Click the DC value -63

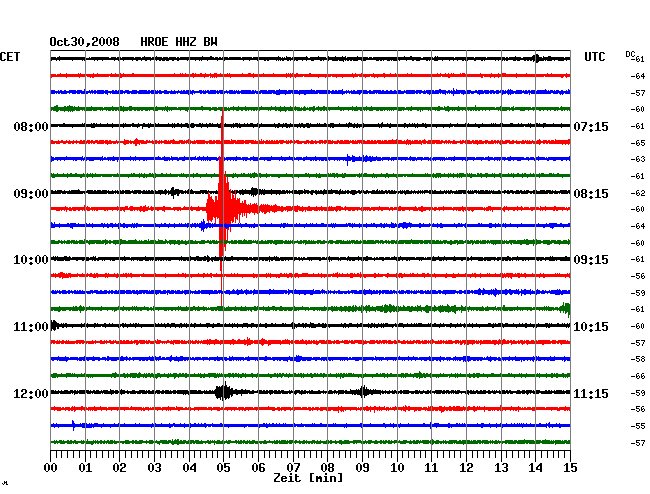638,159
